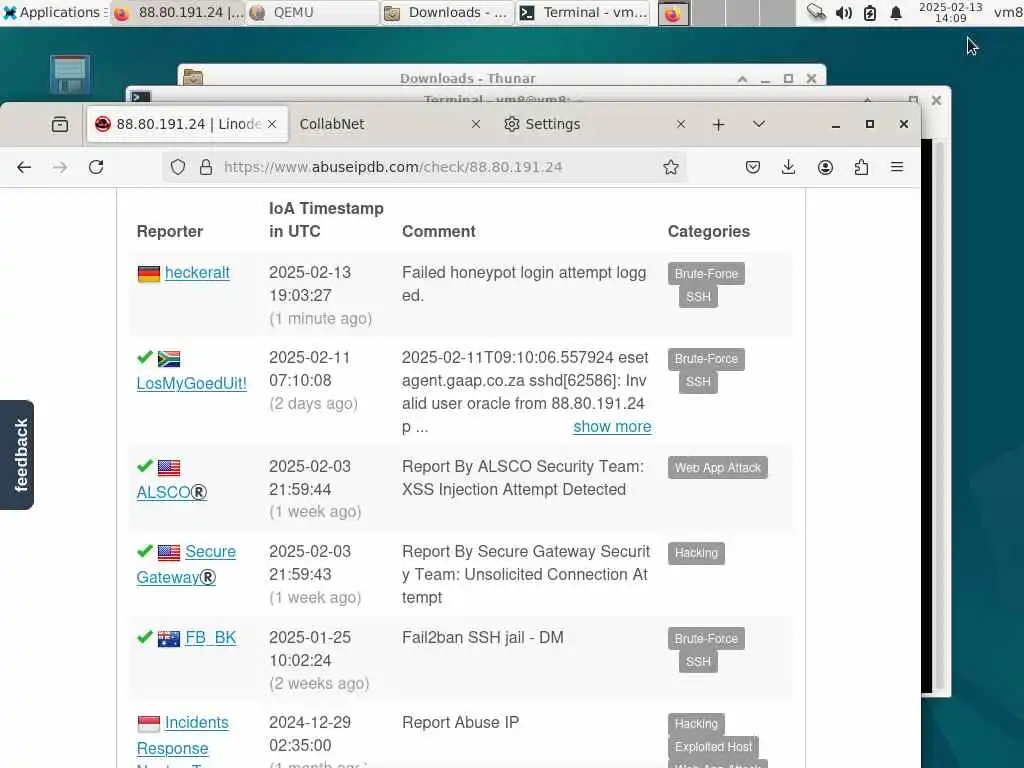This screenshot has width=1024, height=768.
Task: Reload the AbuseIPDB page
Action: point(96,167)
